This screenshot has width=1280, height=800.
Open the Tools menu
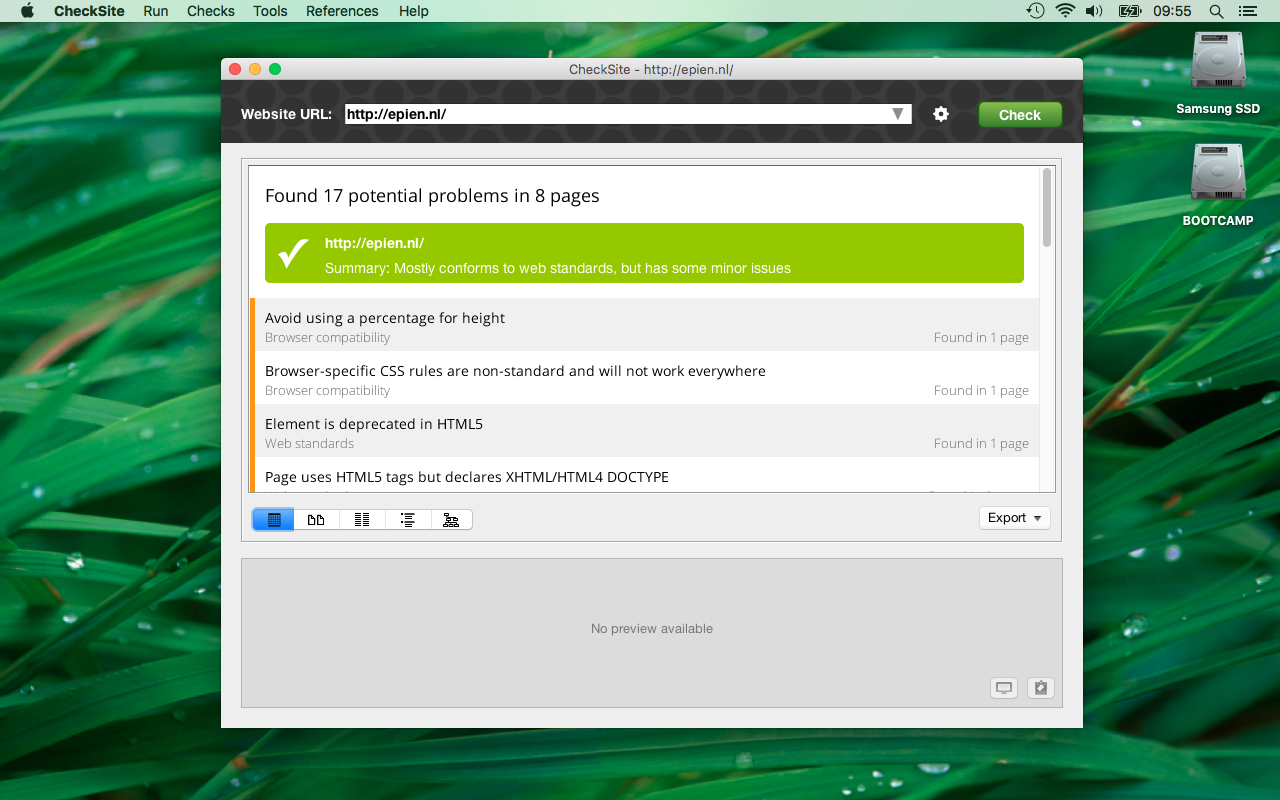[270, 11]
